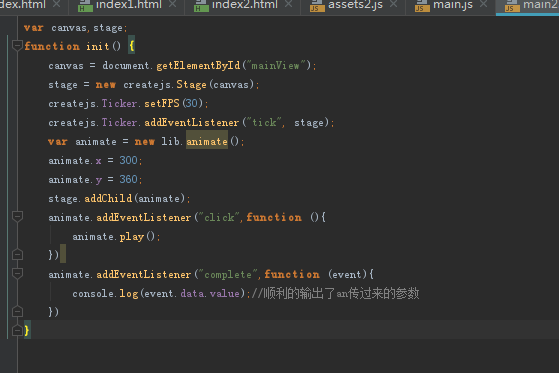Click the "mainView" string literal

(276, 65)
